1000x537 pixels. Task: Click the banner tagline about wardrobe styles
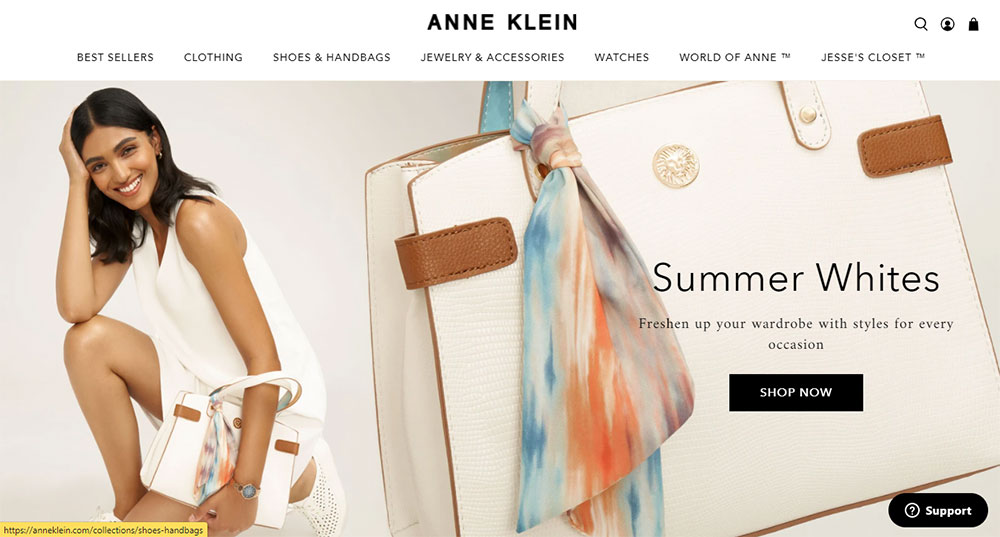tap(796, 334)
